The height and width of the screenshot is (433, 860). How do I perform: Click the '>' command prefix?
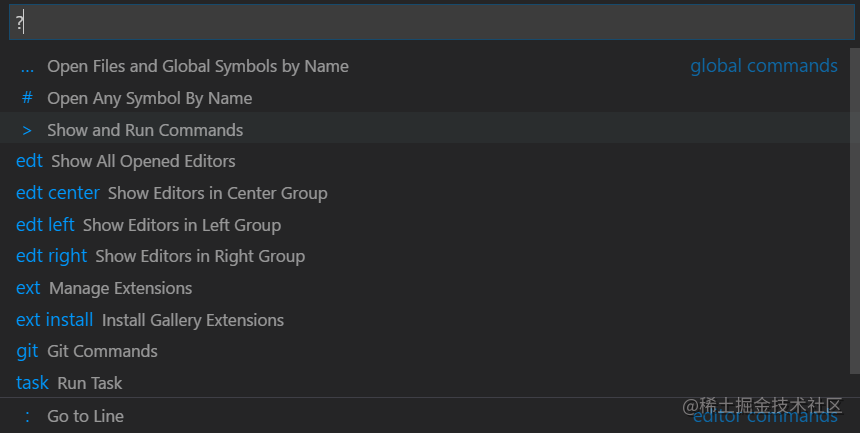pos(27,130)
